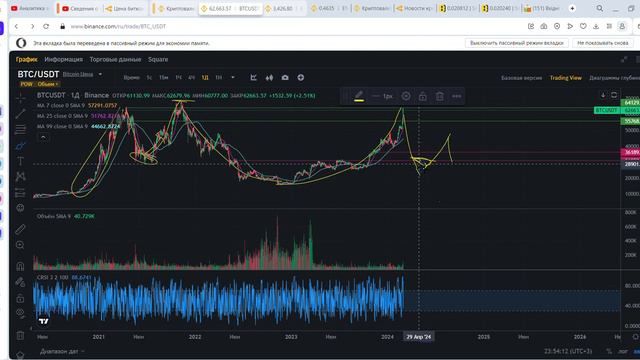Click the MA 99 close indicator label

pyautogui.click(x=62, y=127)
